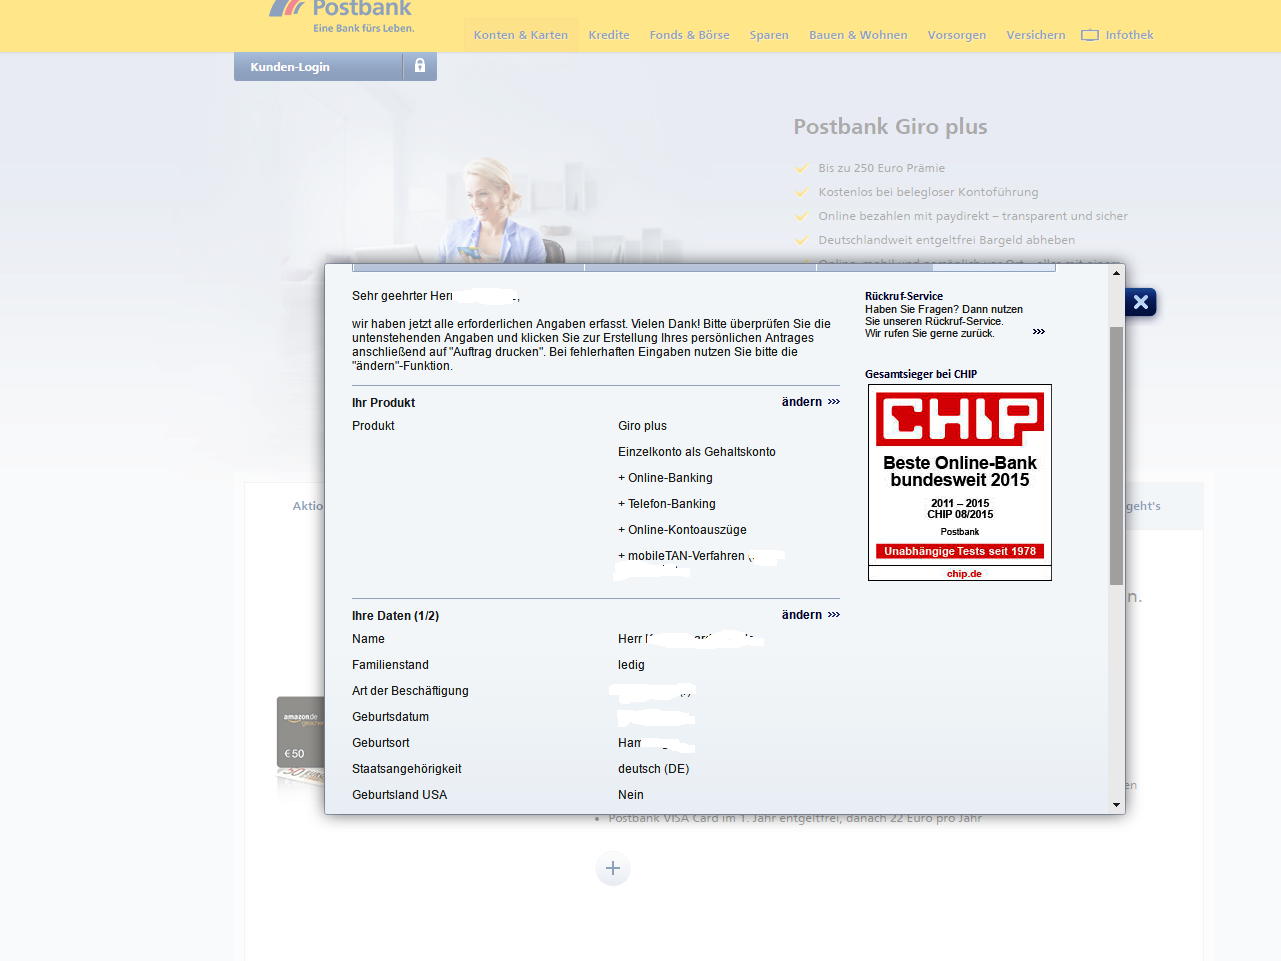Click Online bezahlen mit paydirekt bullet
The height and width of the screenshot is (961, 1281).
(x=973, y=216)
